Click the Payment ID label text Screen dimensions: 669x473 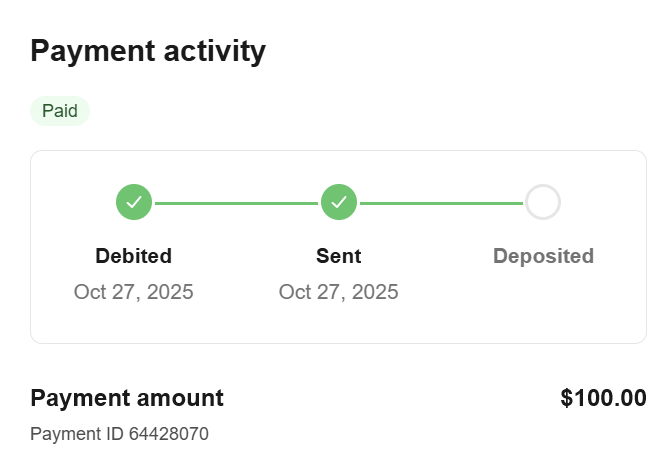(x=78, y=434)
